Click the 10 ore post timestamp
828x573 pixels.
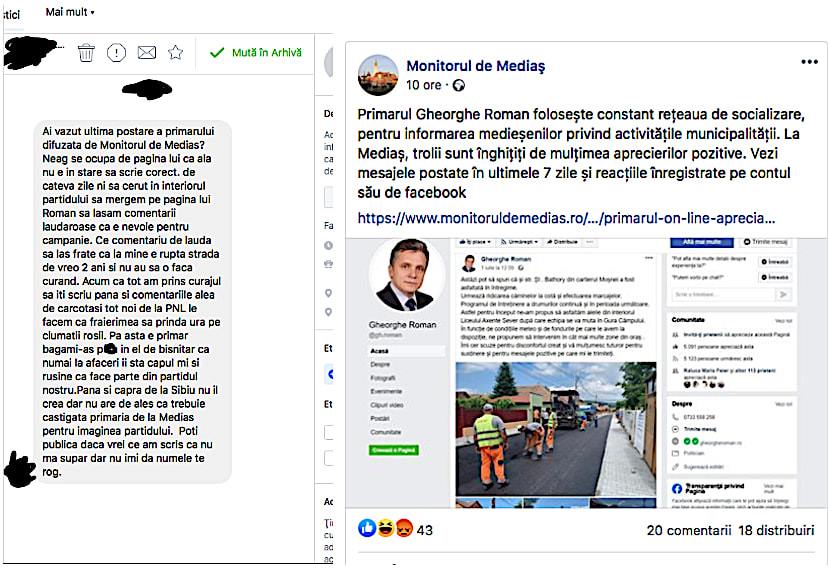(x=424, y=86)
